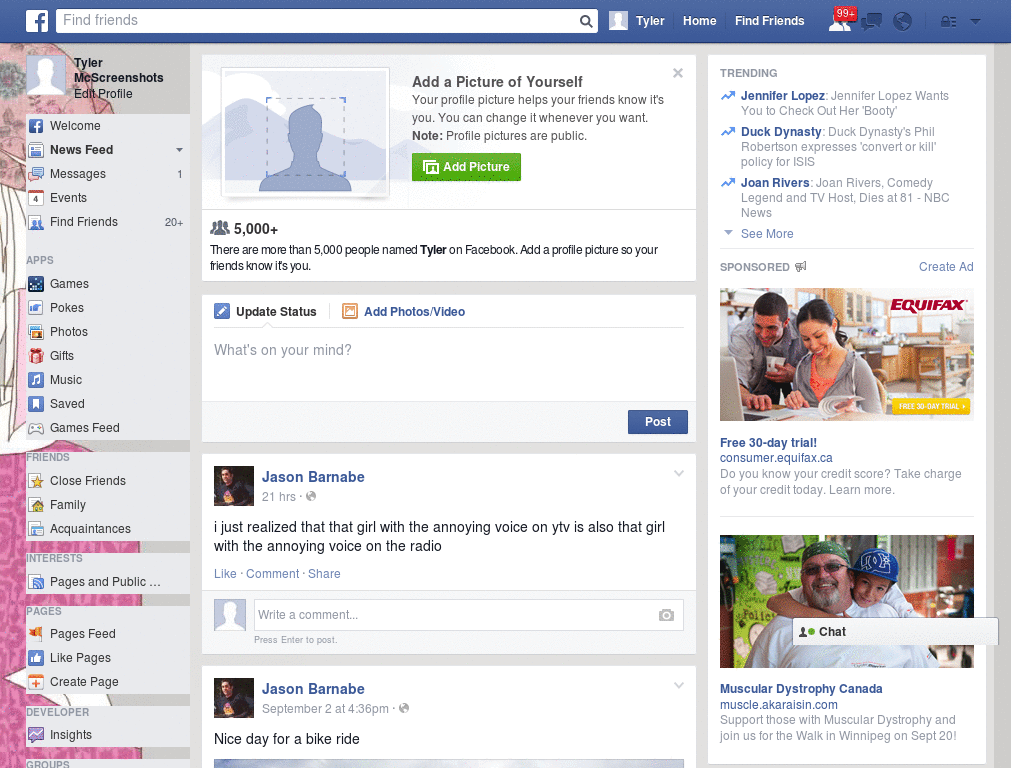This screenshot has width=1024, height=768.
Task: Open options chevron on Jason Barnabe 21 hrs post
Action: [679, 474]
